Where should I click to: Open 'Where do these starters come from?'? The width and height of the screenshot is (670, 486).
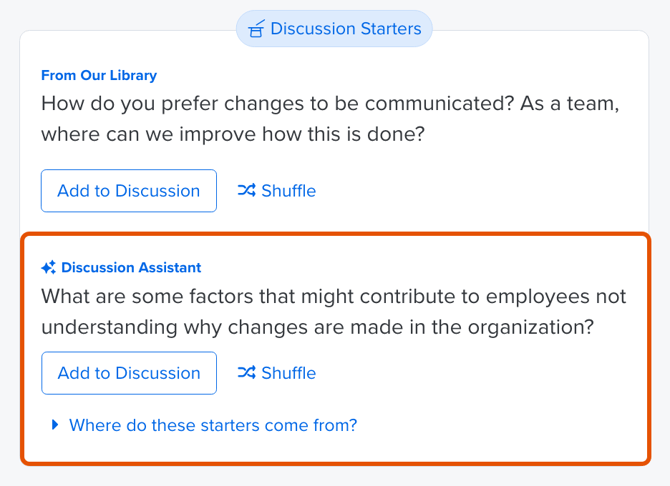click(213, 425)
